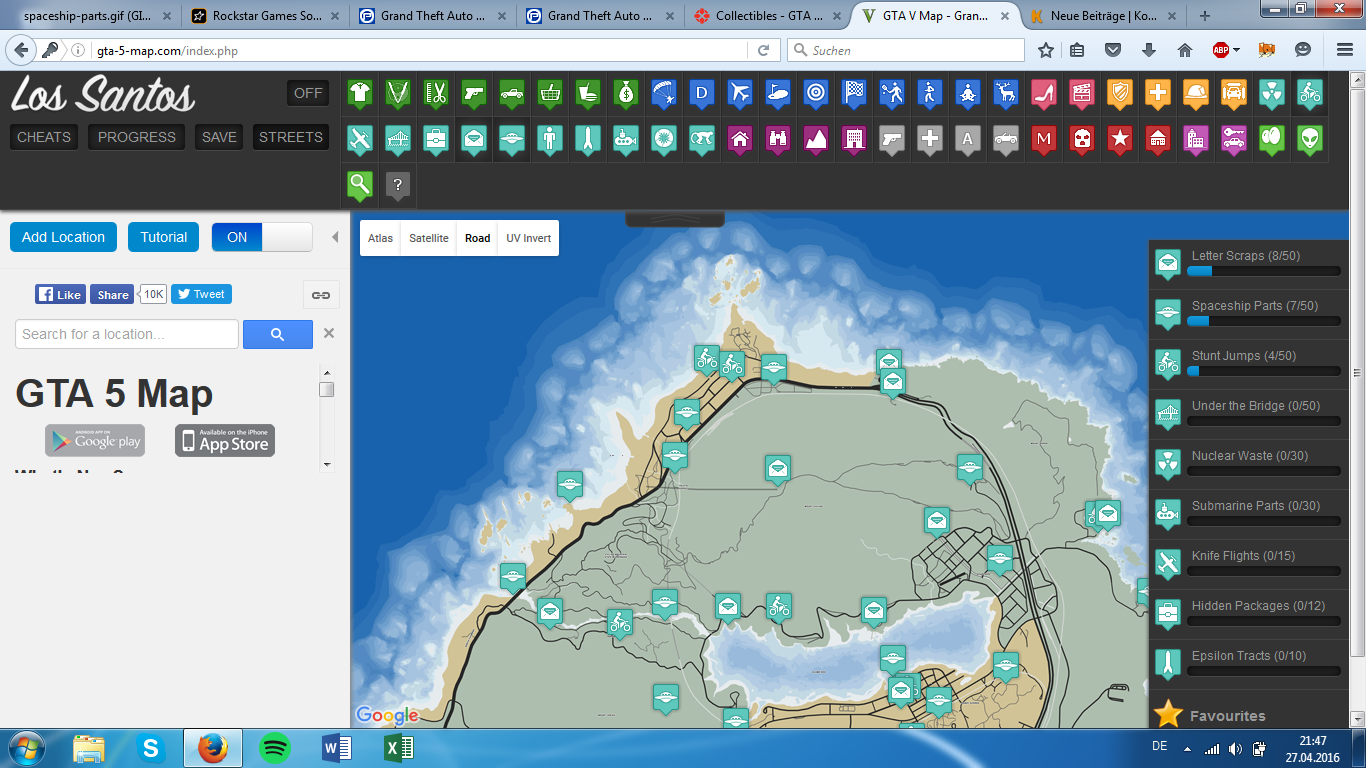Switch off the blue ON toggle
This screenshot has height=768, width=1366.
tap(262, 237)
